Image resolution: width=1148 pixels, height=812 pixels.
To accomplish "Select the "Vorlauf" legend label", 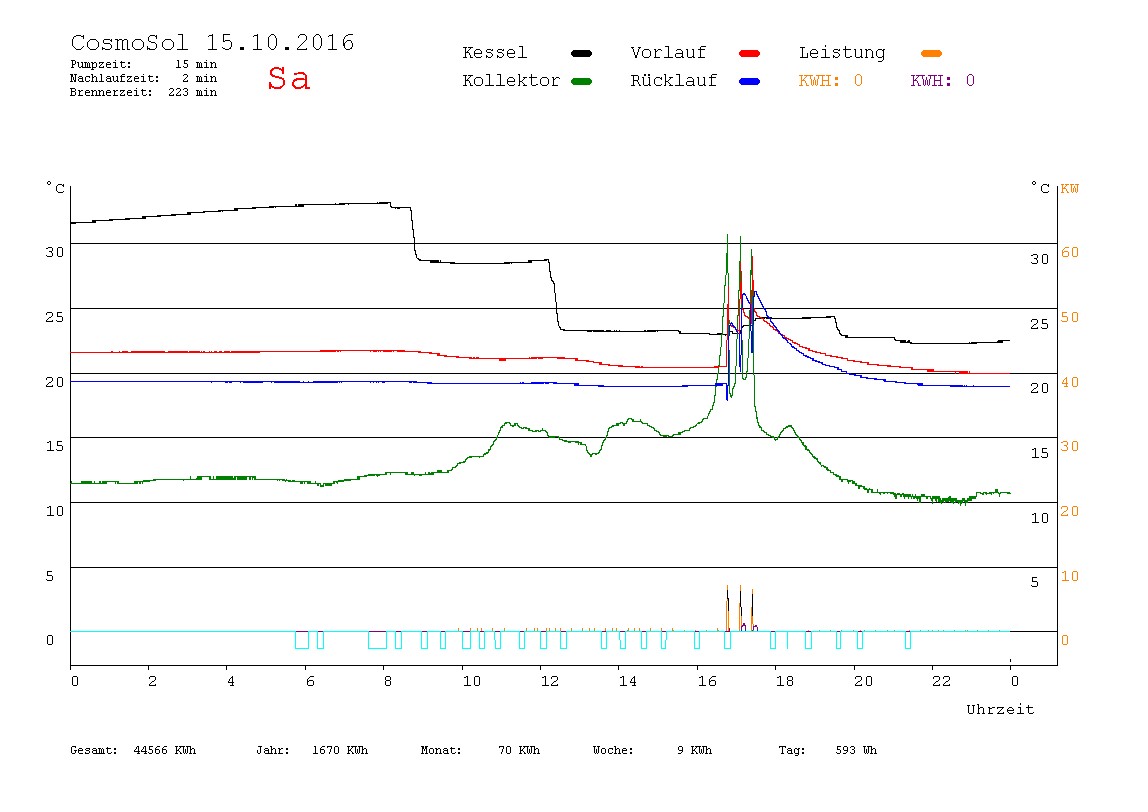I will pos(668,53).
